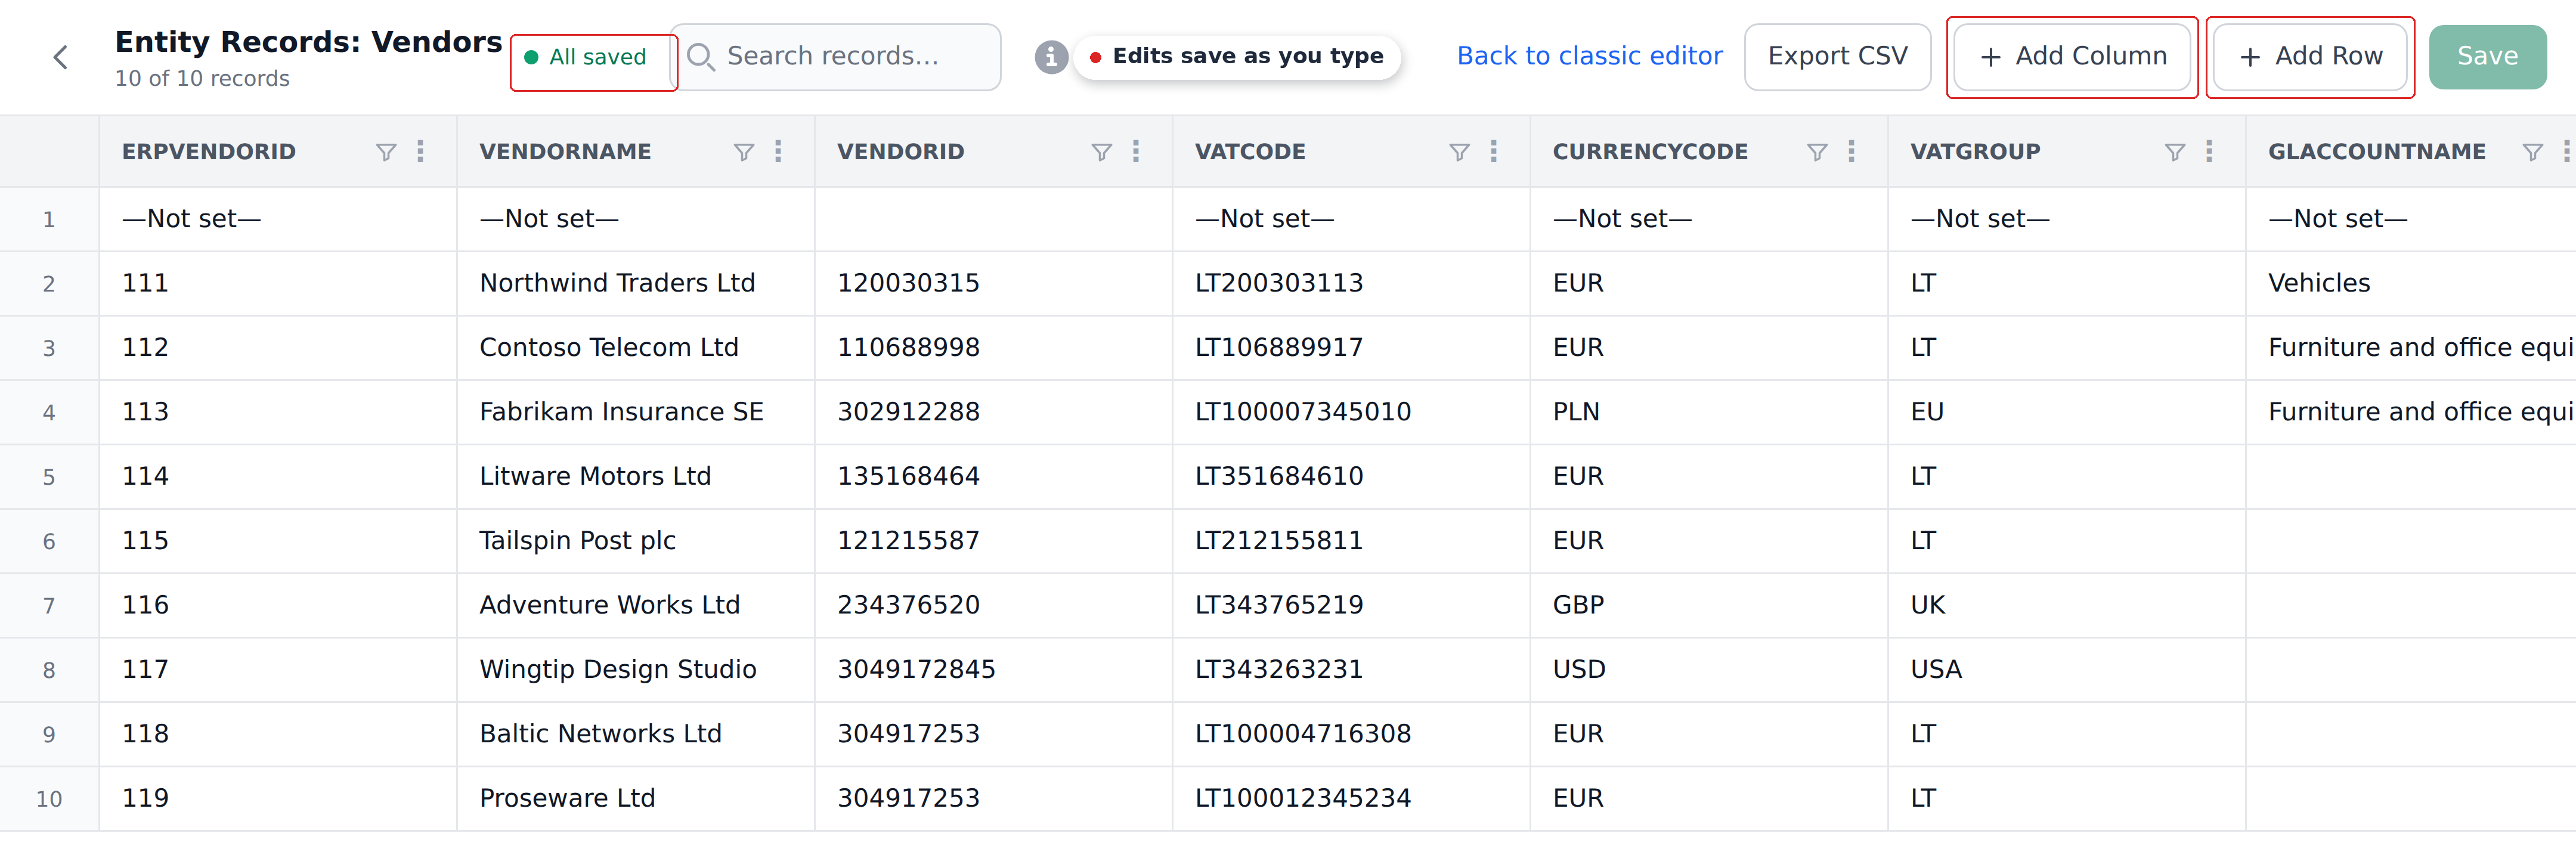
Task: Select the USA VAT group cell
Action: point(2067,670)
